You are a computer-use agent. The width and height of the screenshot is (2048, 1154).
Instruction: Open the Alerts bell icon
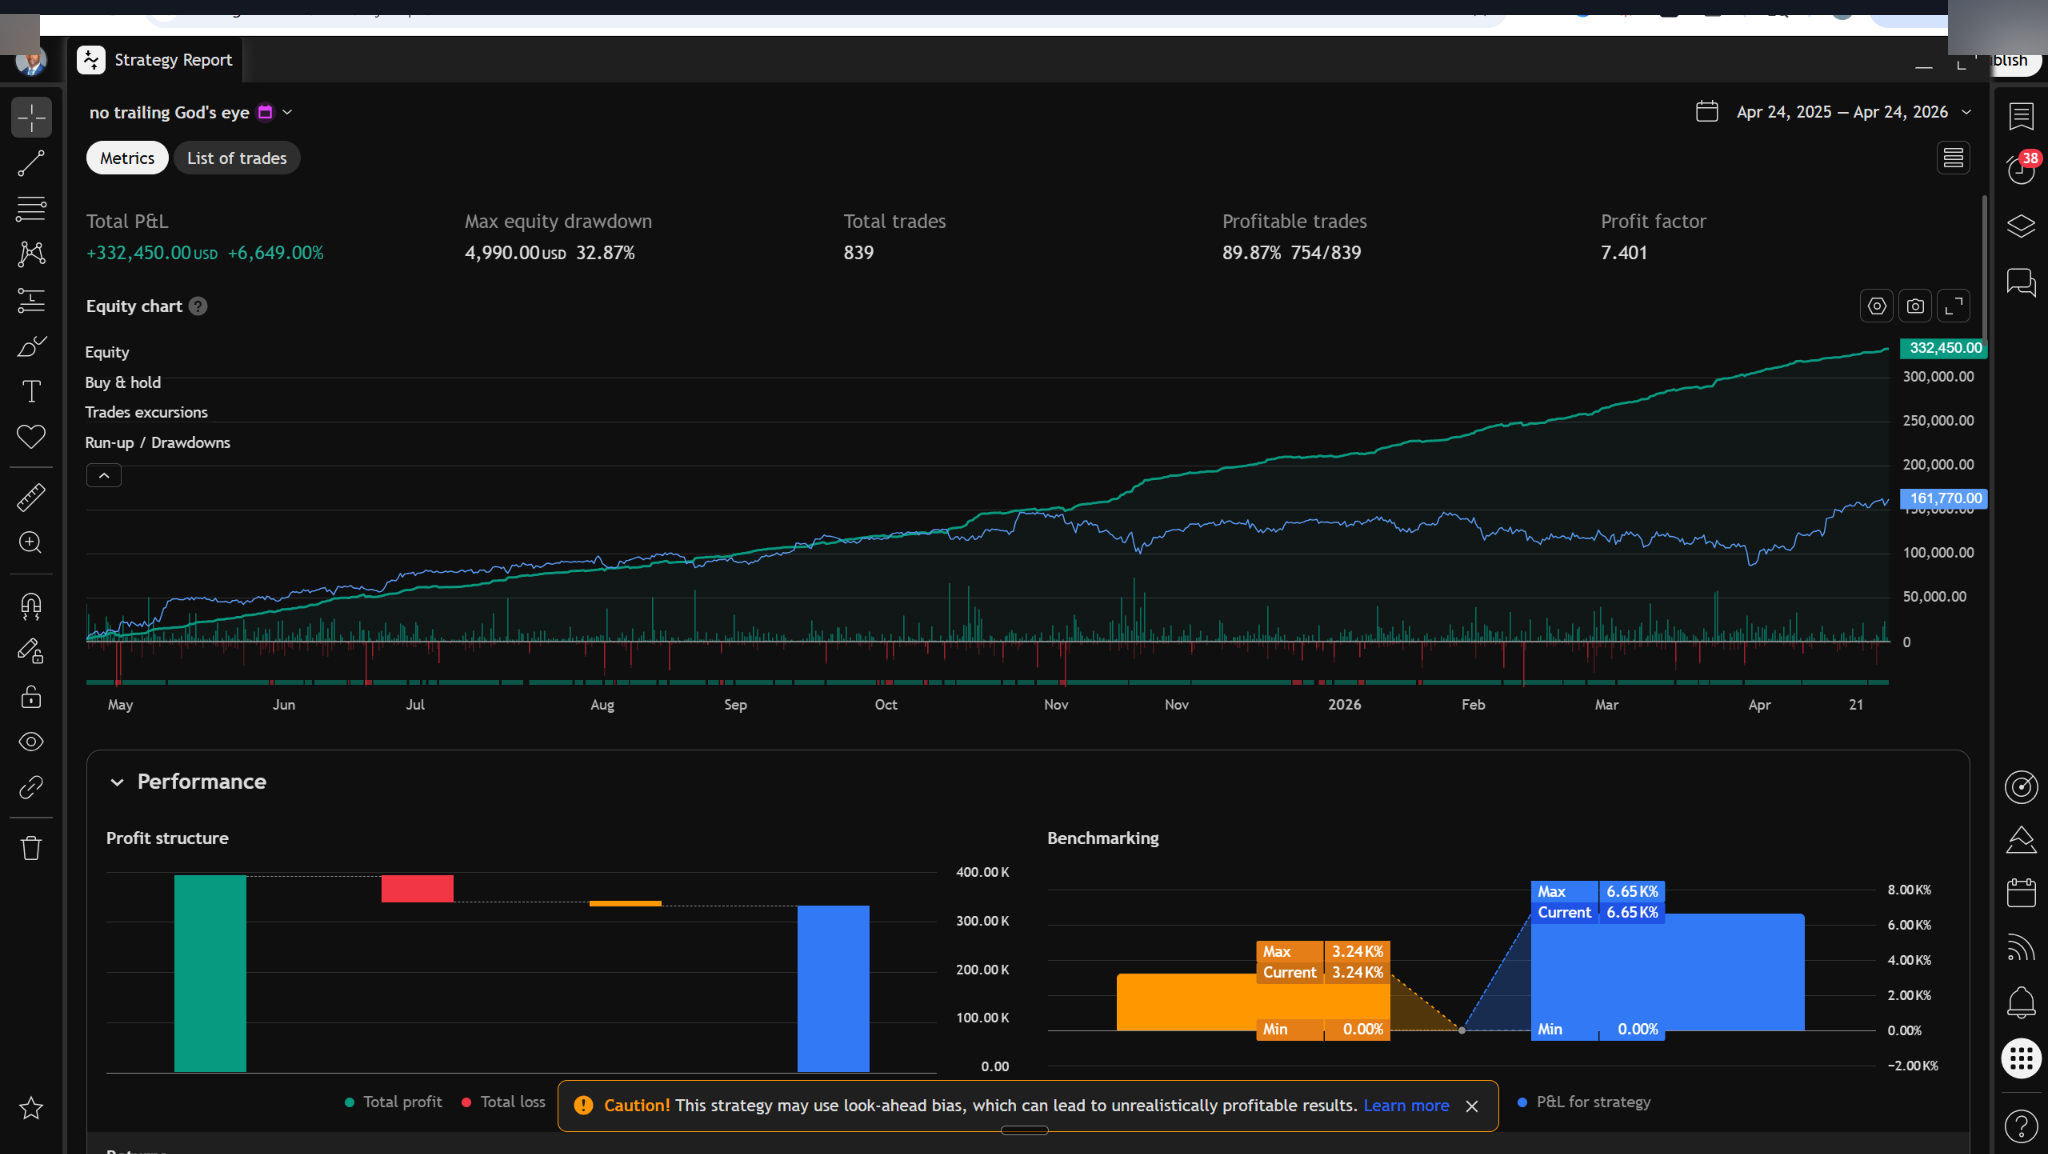coord(2021,1001)
